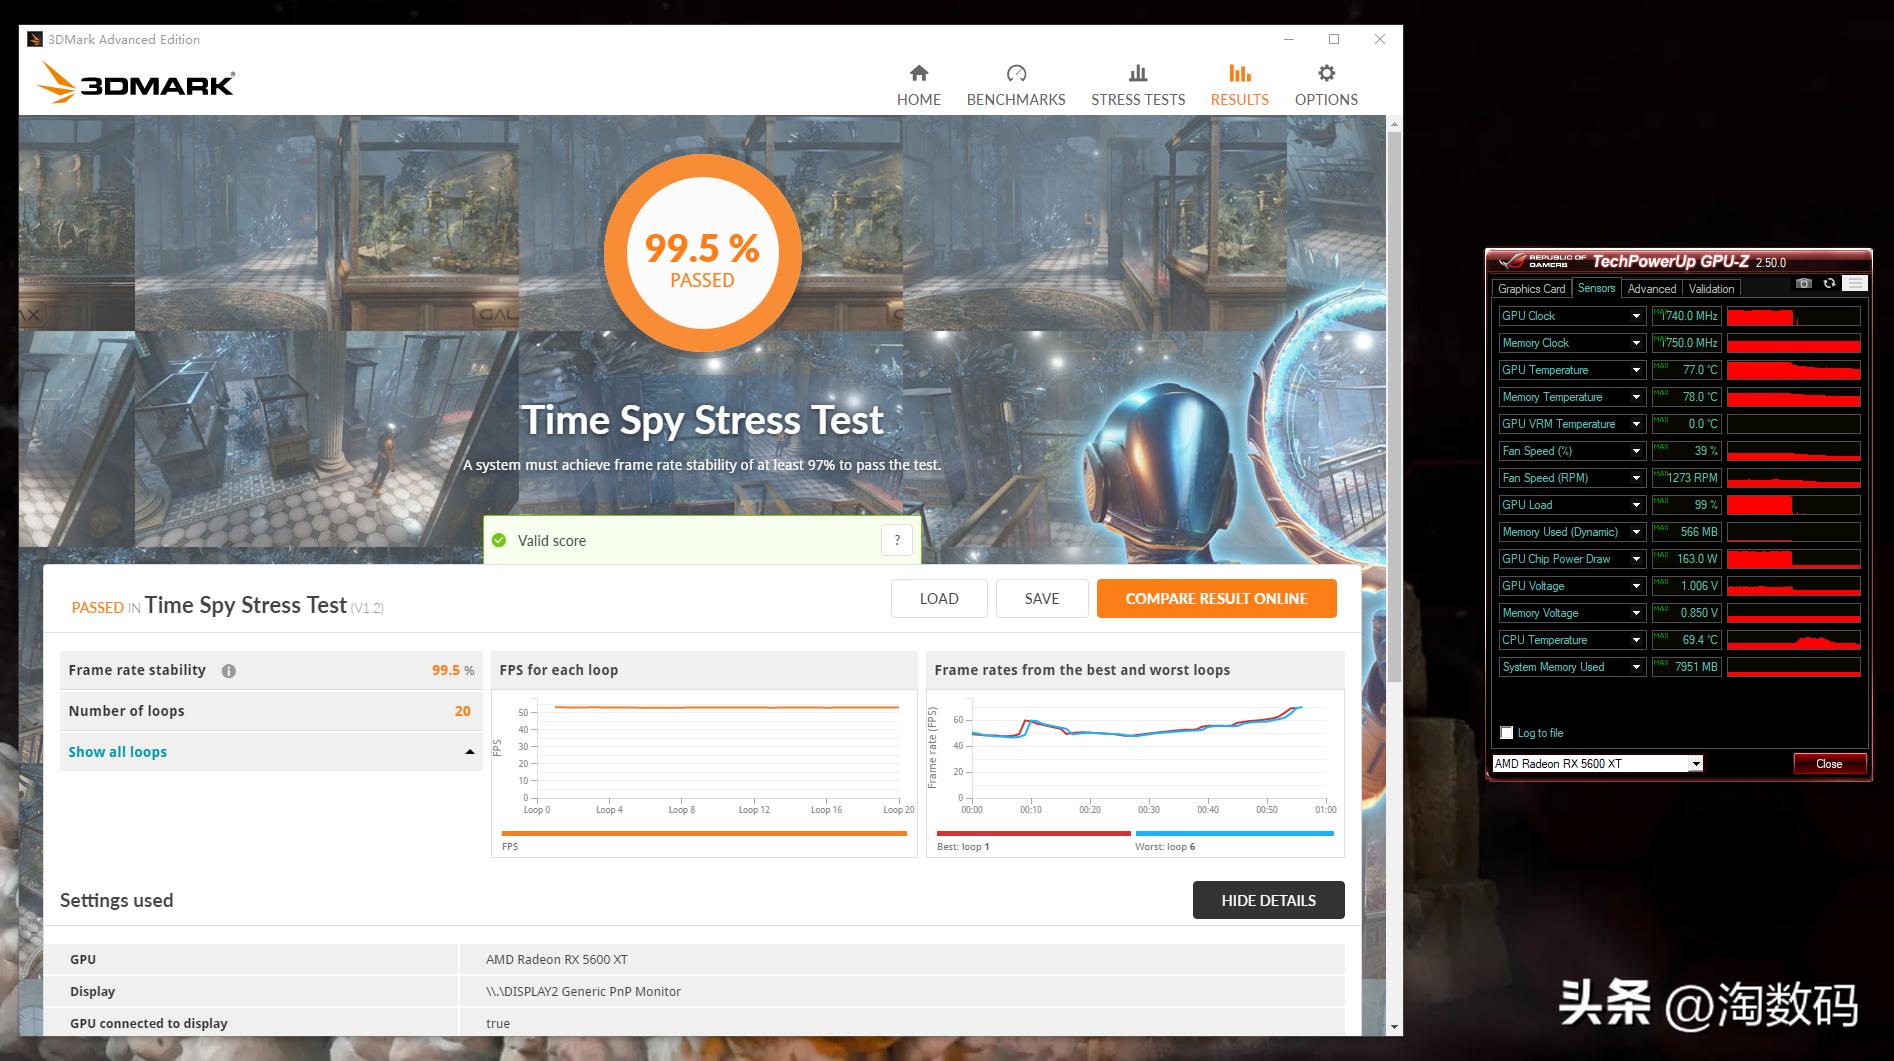
Task: Go to the HOME section
Action: point(919,85)
